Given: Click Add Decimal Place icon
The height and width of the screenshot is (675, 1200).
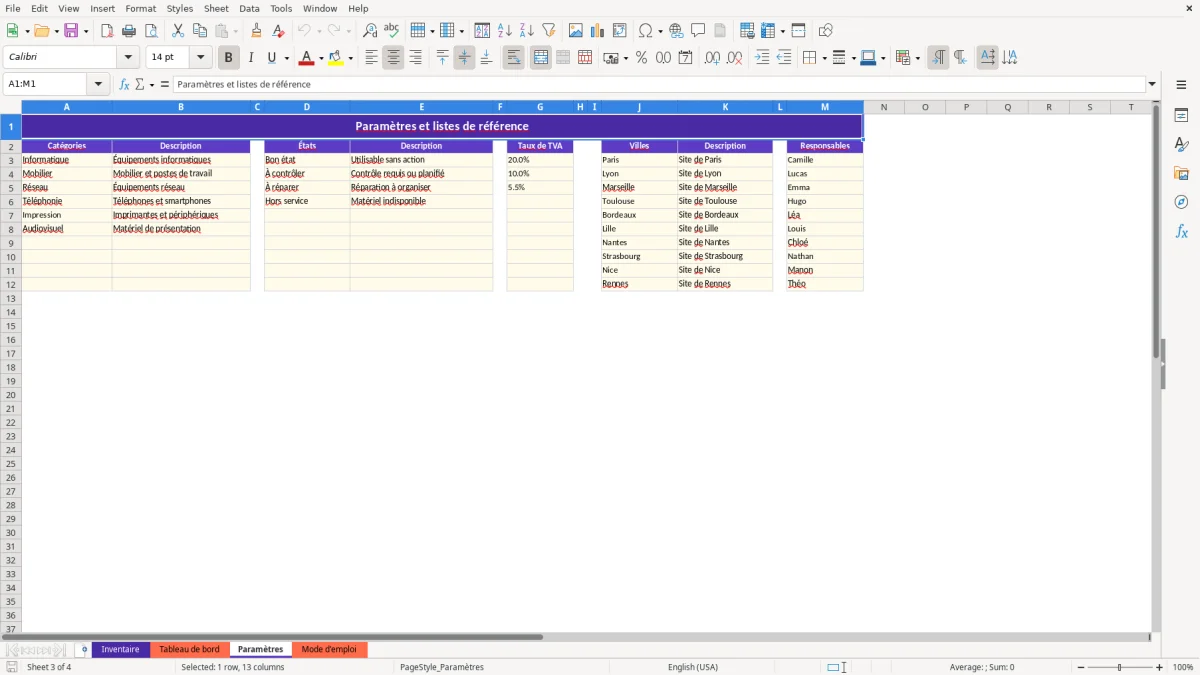Looking at the screenshot, I should [713, 58].
